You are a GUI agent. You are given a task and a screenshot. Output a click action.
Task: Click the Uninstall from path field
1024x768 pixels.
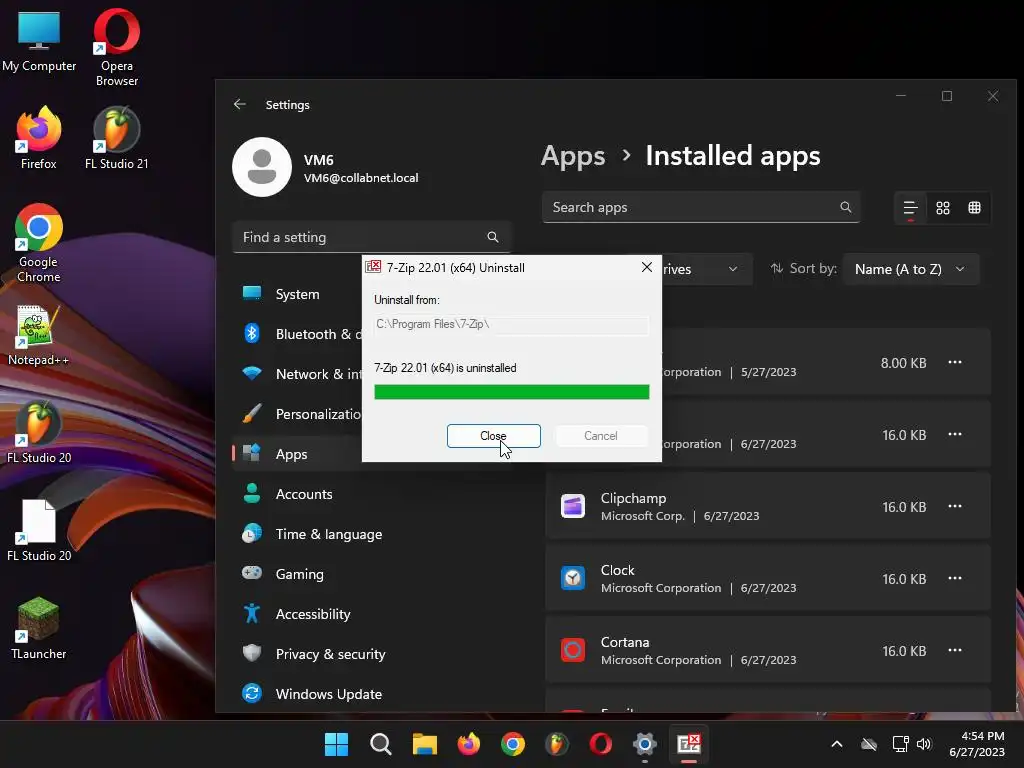pos(511,325)
